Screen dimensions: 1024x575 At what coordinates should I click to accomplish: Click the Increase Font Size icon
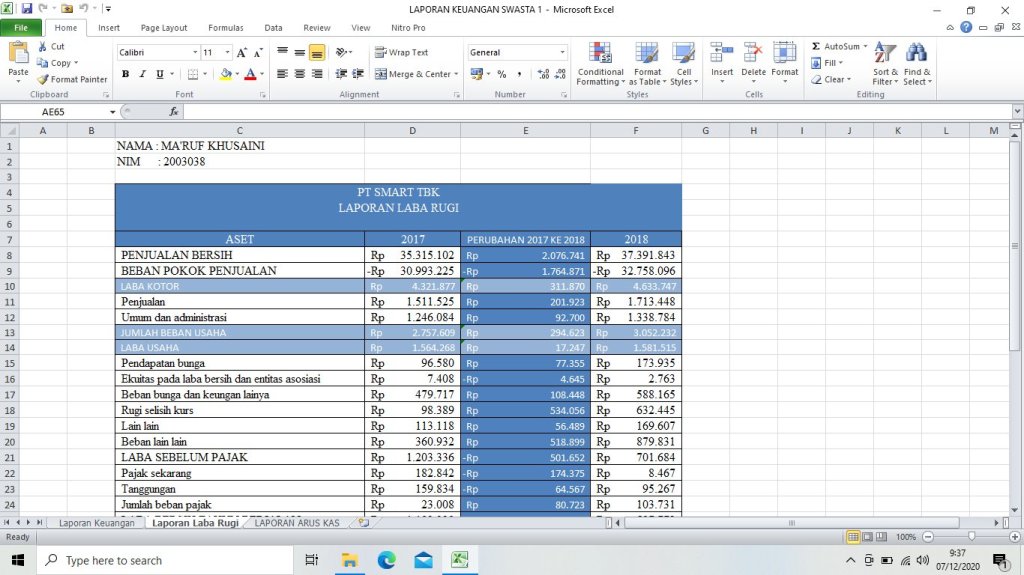pos(243,52)
